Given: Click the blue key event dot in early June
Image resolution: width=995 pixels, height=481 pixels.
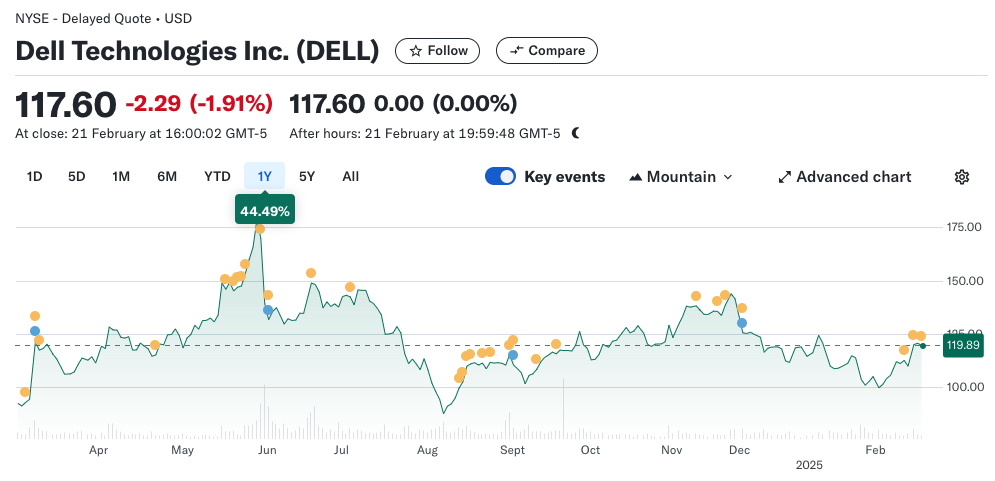Looking at the screenshot, I should coord(267,310).
